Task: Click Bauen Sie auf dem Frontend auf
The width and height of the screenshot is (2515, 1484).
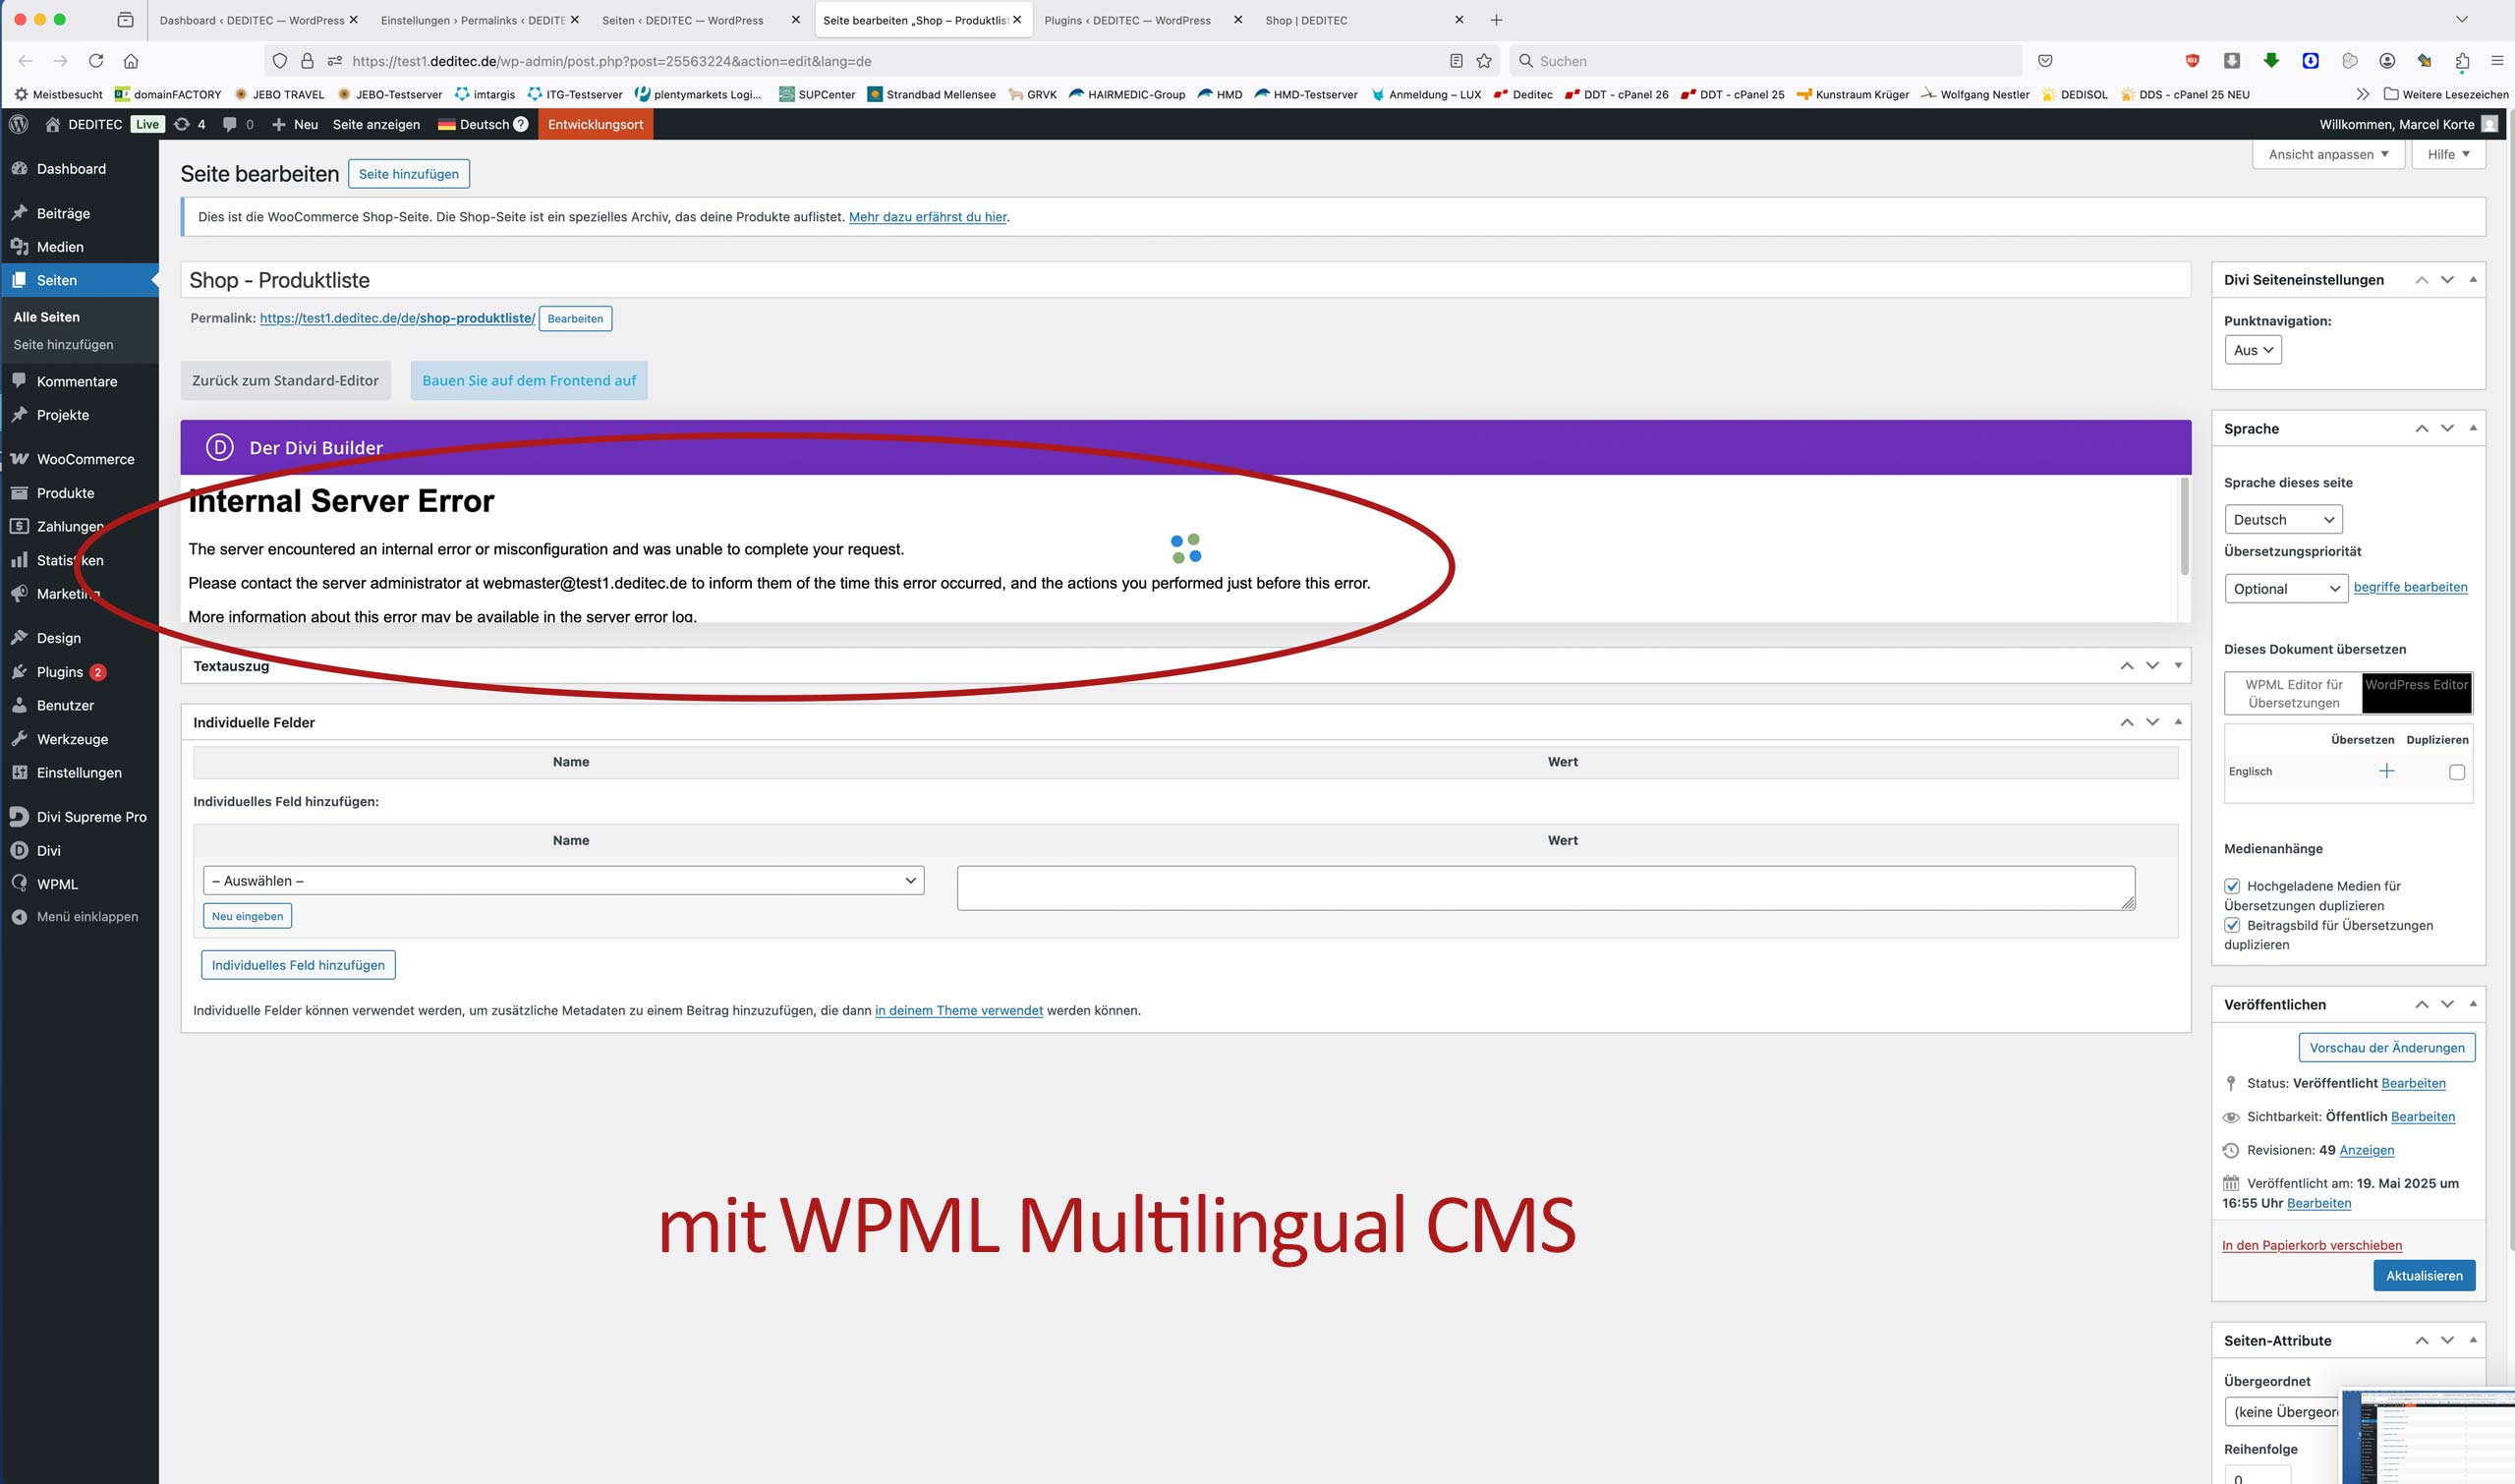Action: click(529, 381)
